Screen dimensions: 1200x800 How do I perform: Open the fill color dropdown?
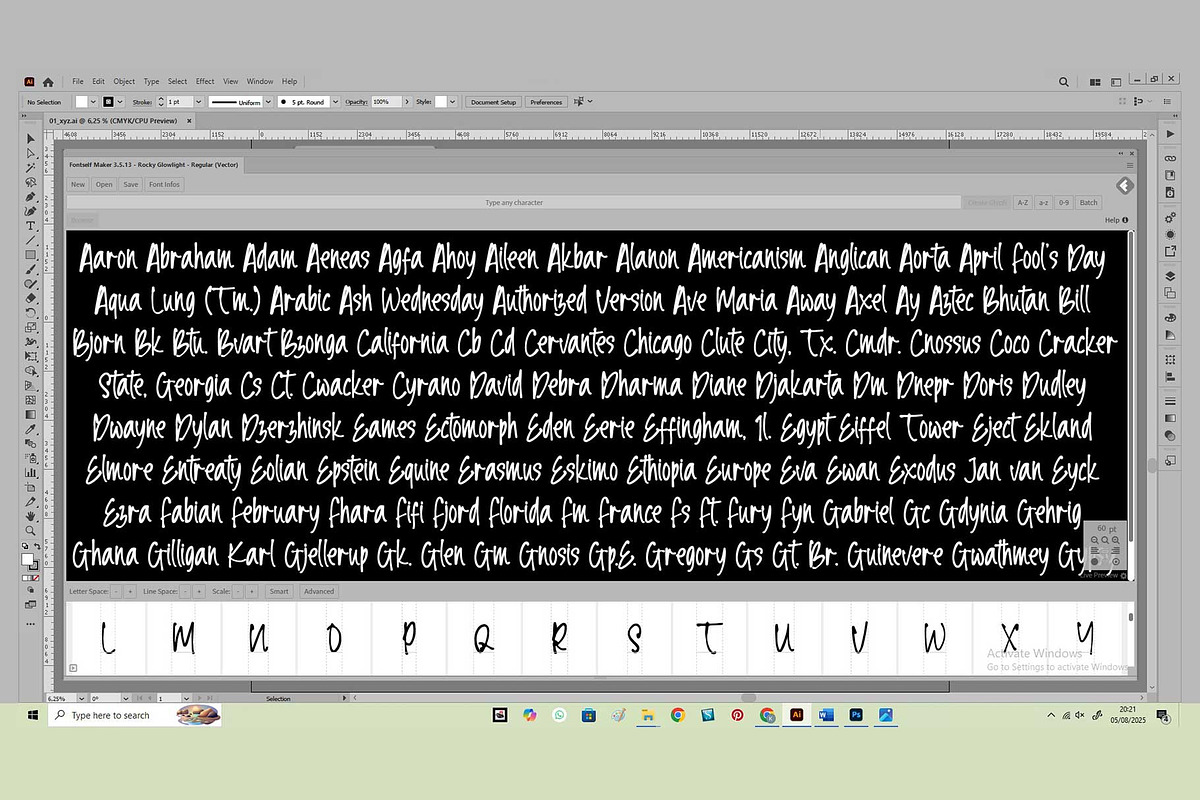93,102
